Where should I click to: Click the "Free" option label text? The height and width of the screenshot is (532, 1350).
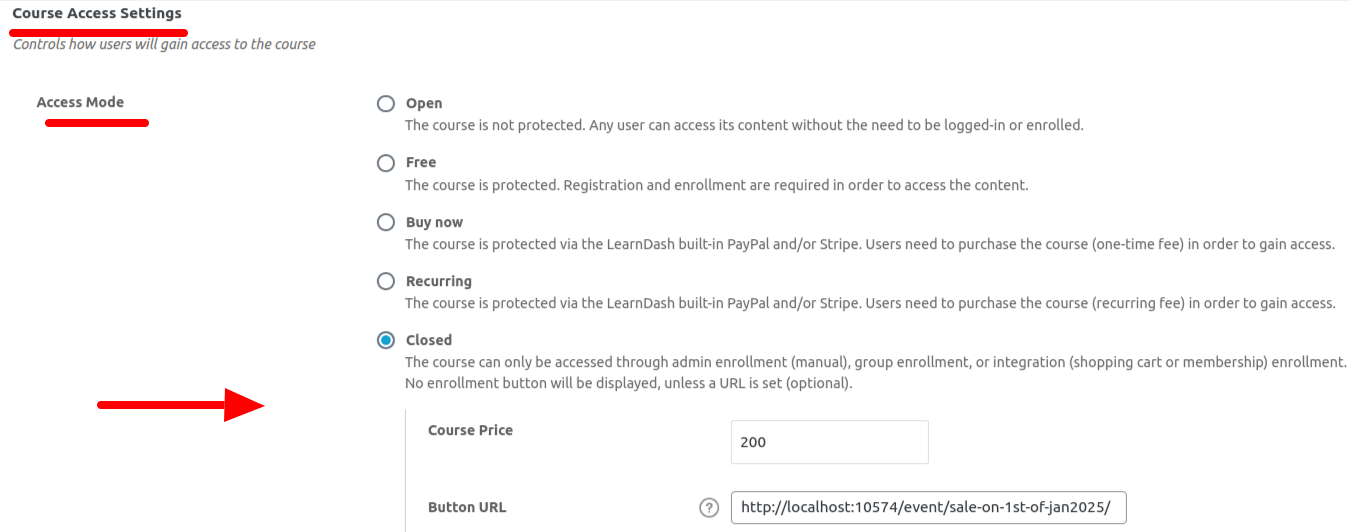(421, 162)
